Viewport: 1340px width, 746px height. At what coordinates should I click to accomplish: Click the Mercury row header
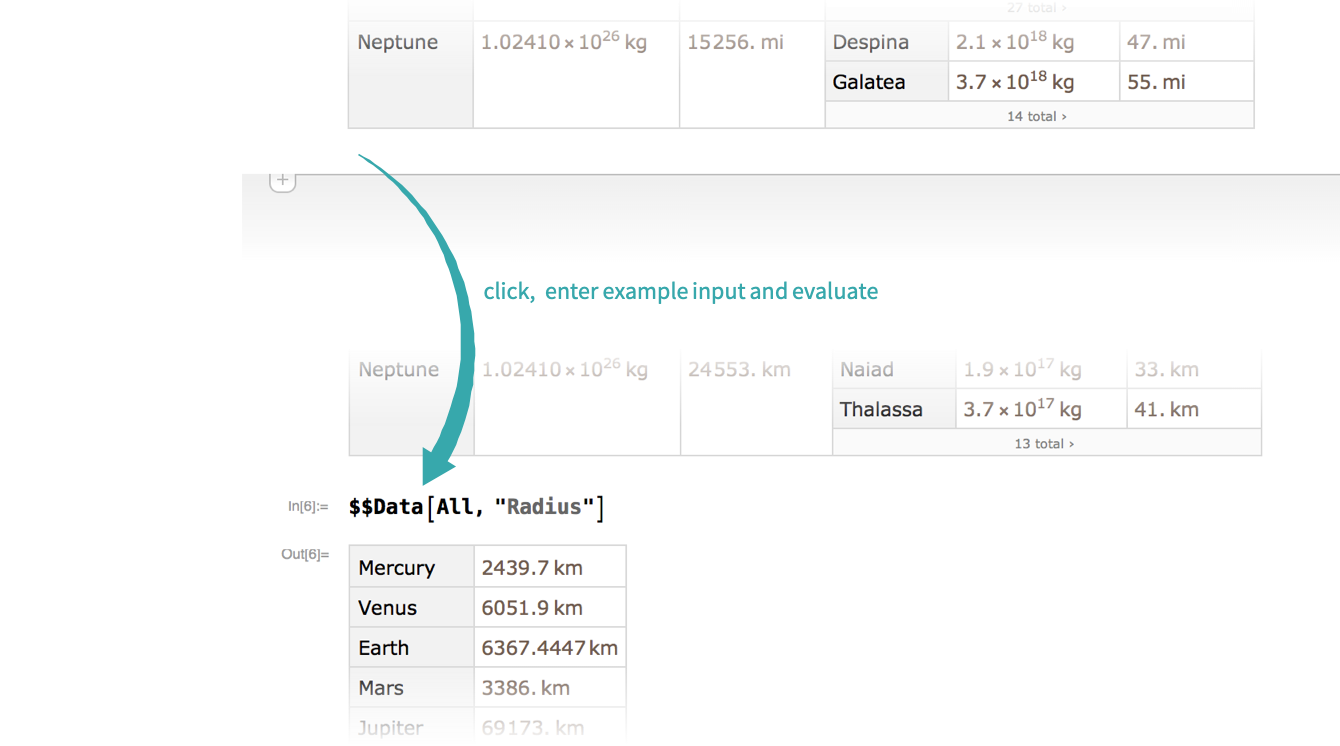(x=397, y=568)
